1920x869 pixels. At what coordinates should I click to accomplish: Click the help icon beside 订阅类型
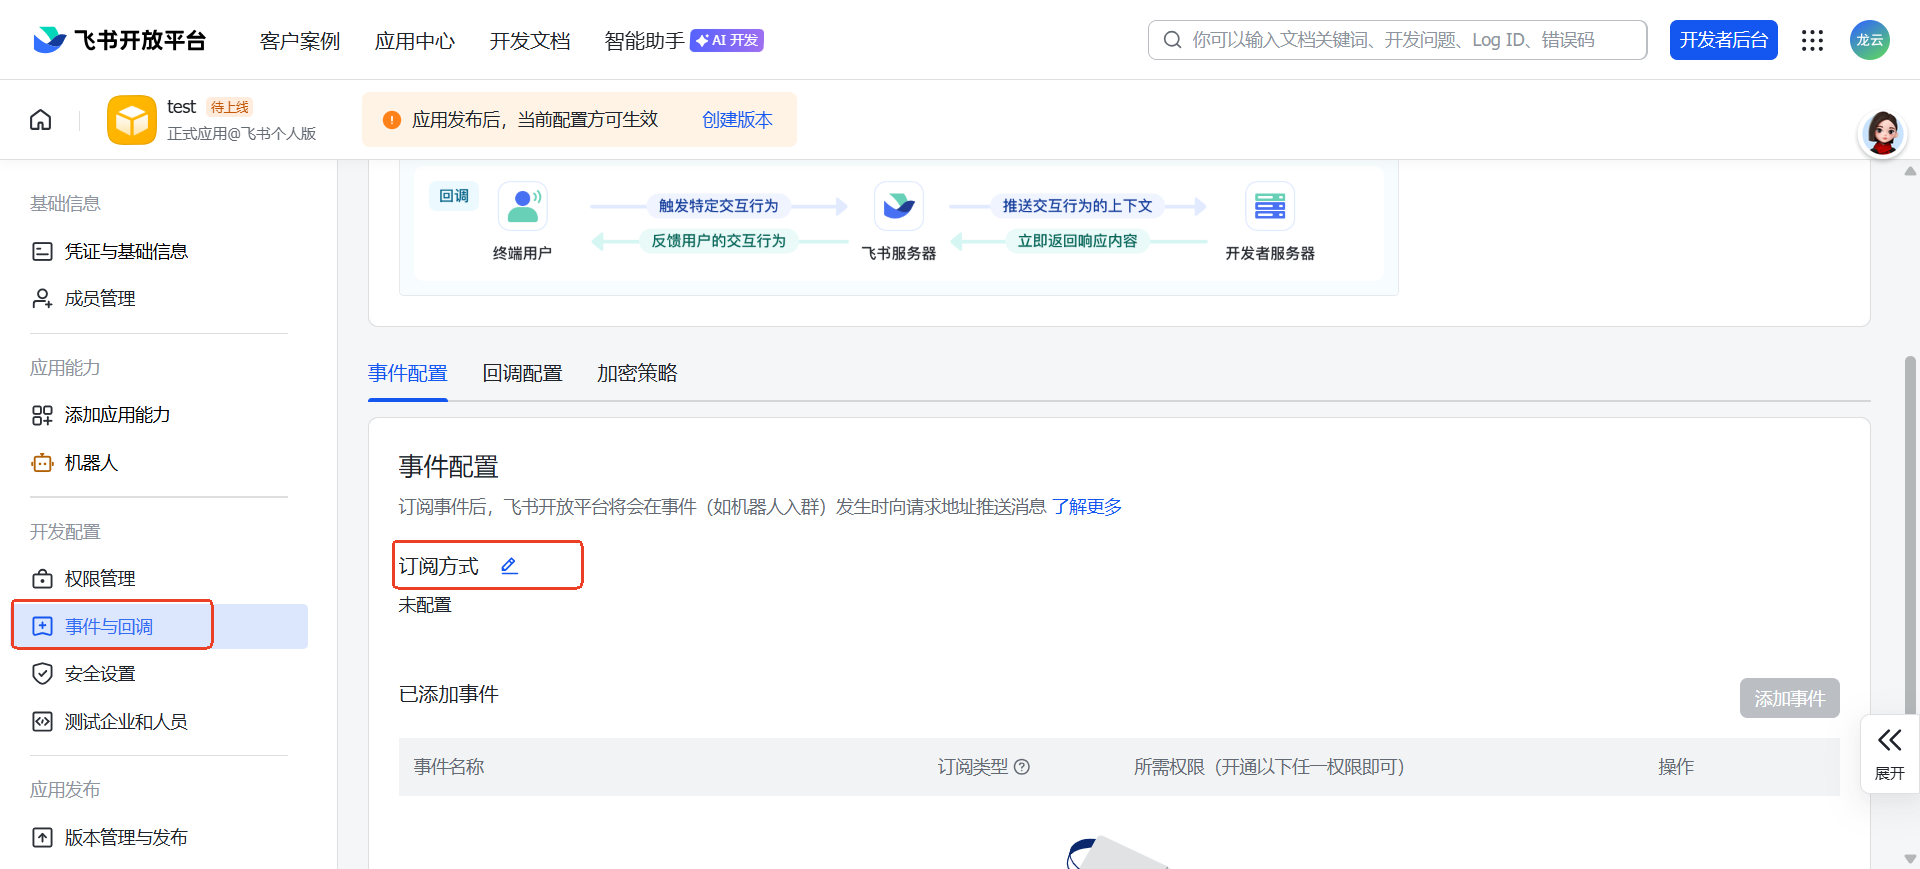pyautogui.click(x=1022, y=767)
